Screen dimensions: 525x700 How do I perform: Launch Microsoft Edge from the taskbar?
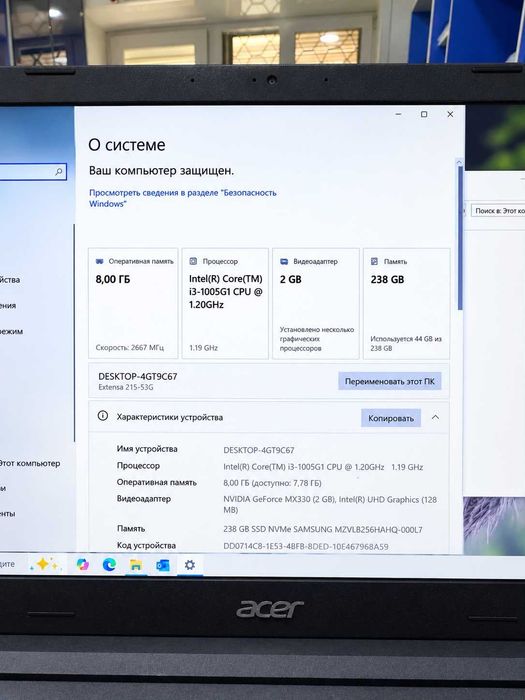[109, 565]
